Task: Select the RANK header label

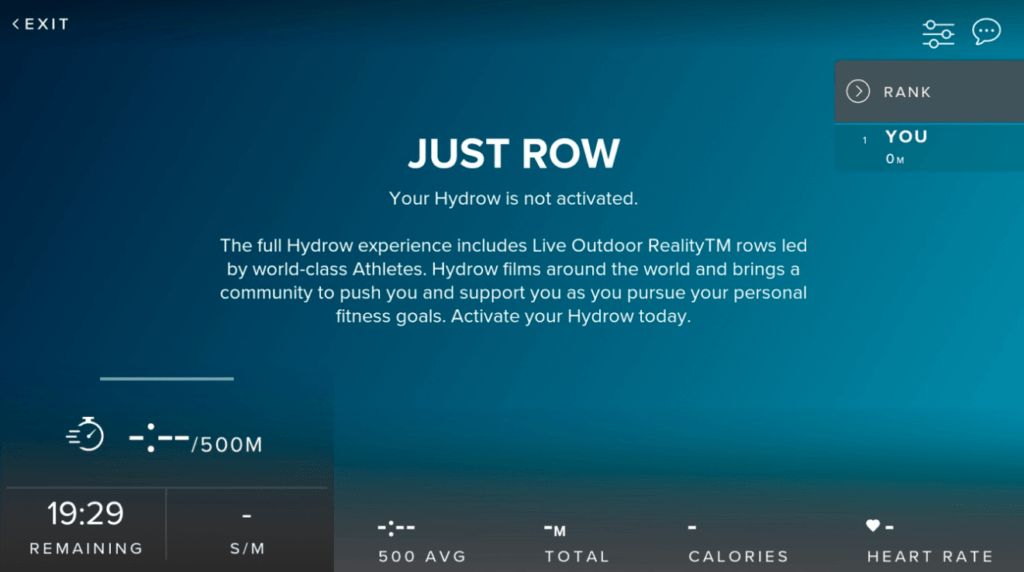Action: (907, 92)
